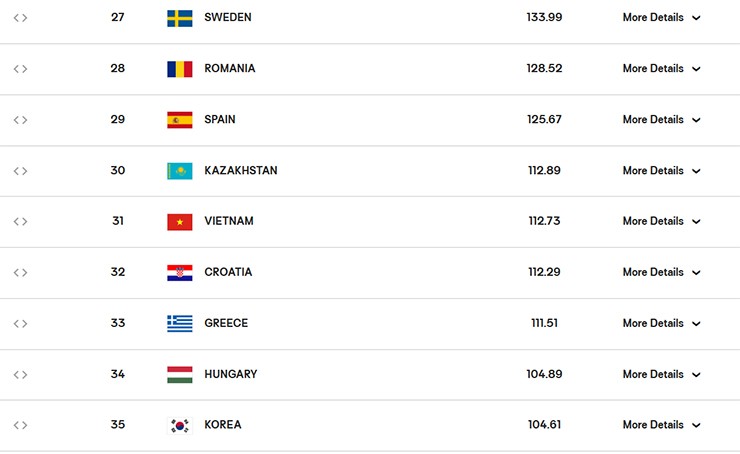Click the Romania flag icon
The width and height of the screenshot is (740, 454).
180,69
